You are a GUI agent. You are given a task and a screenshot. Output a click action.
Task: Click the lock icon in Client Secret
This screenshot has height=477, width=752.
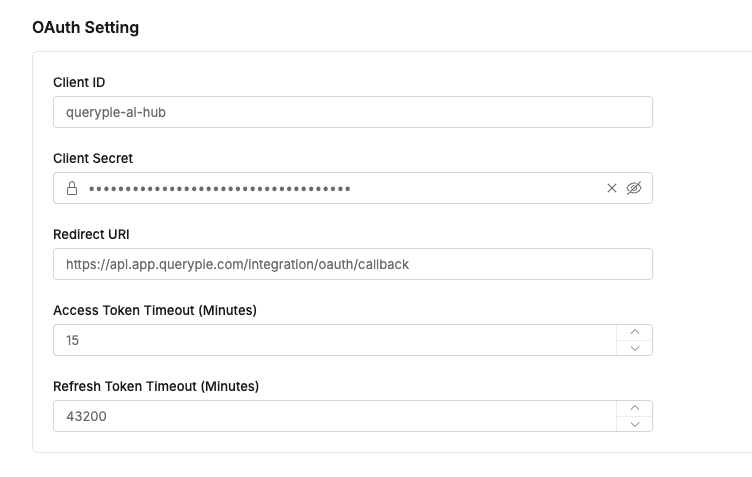click(x=72, y=188)
